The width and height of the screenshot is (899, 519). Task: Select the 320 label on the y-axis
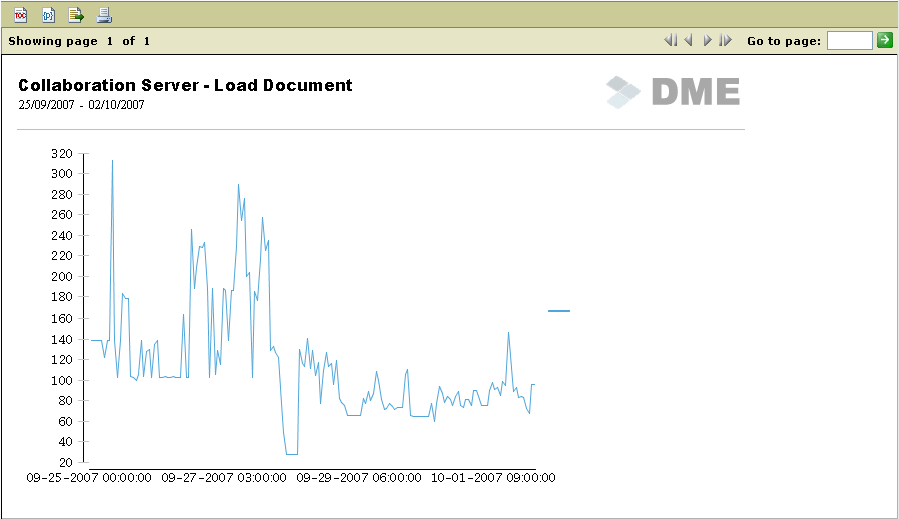(x=62, y=153)
